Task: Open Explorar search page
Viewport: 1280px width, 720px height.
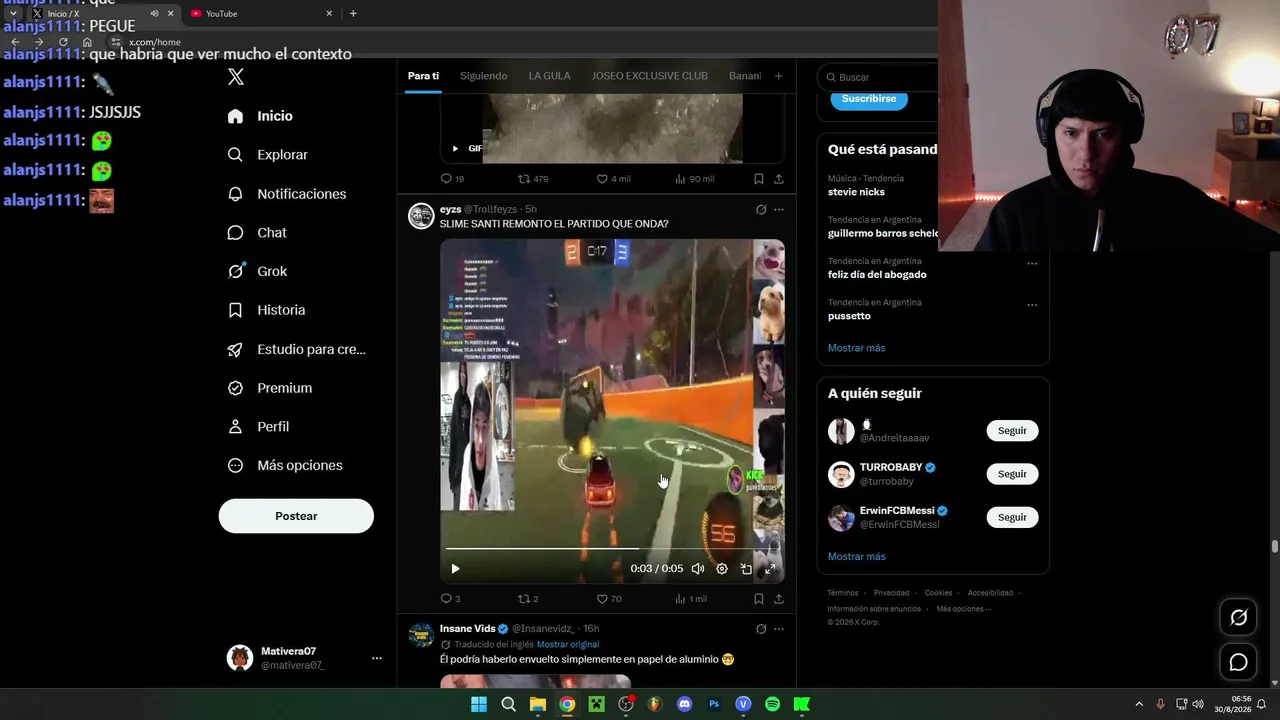Action: coord(267,155)
